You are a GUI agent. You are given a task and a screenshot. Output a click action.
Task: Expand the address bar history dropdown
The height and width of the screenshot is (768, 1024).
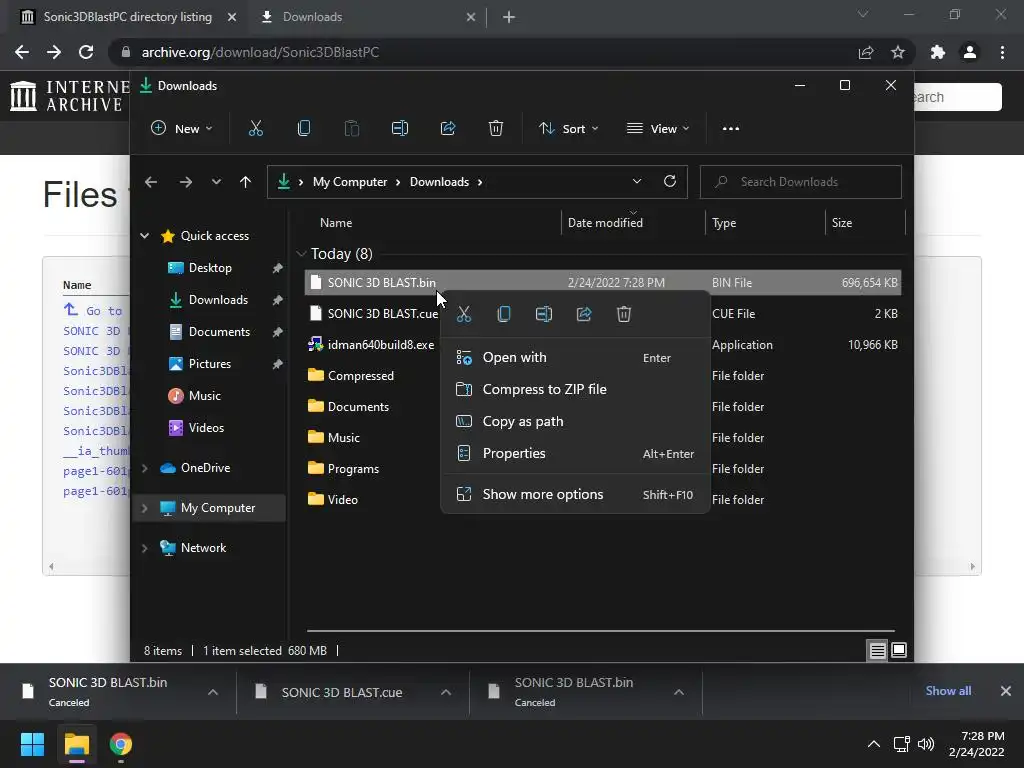[637, 182]
